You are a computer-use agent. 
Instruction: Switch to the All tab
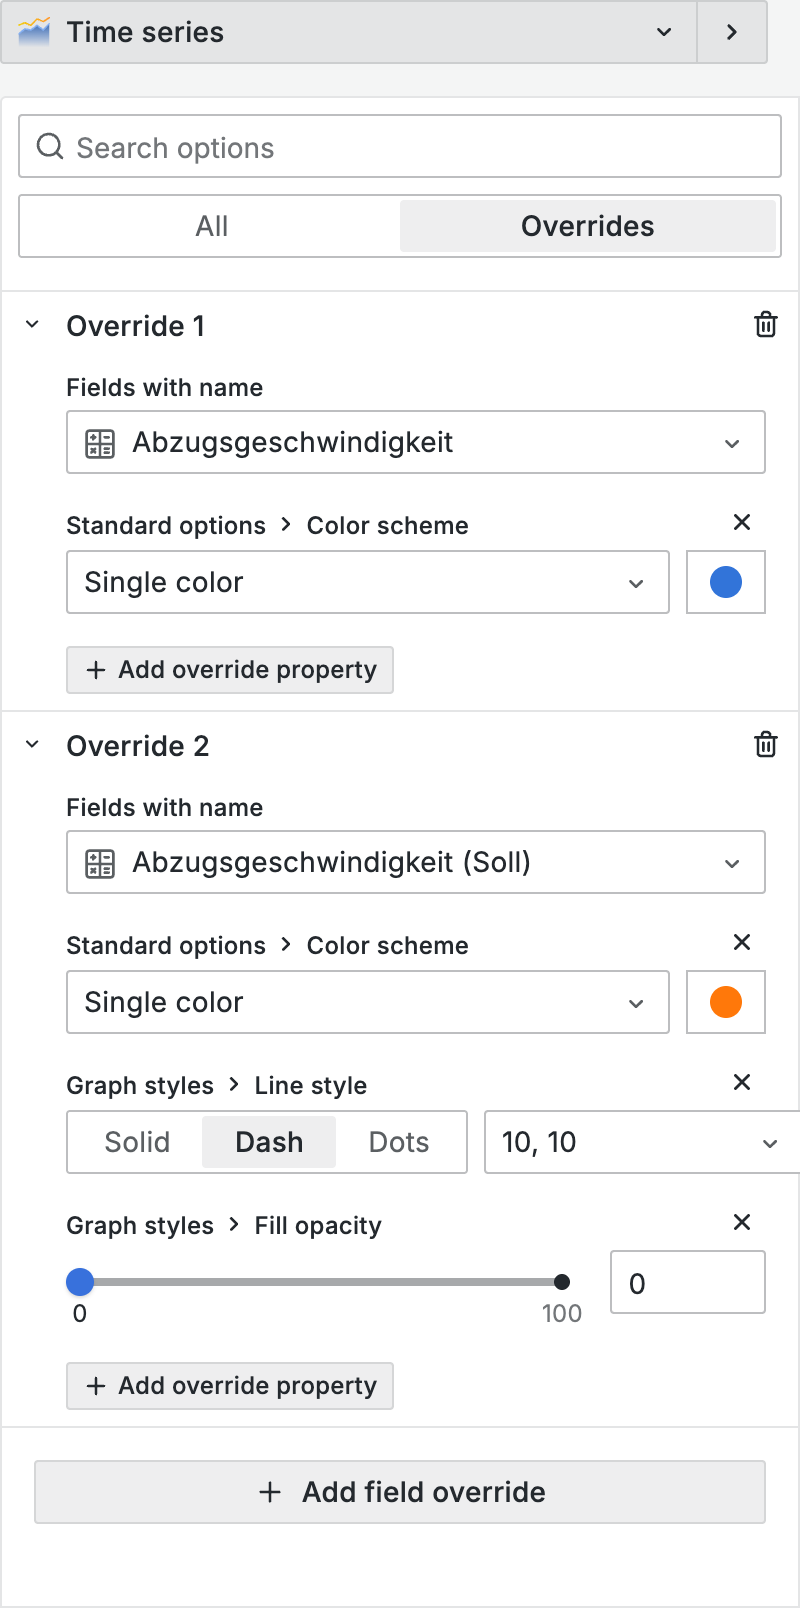(211, 226)
